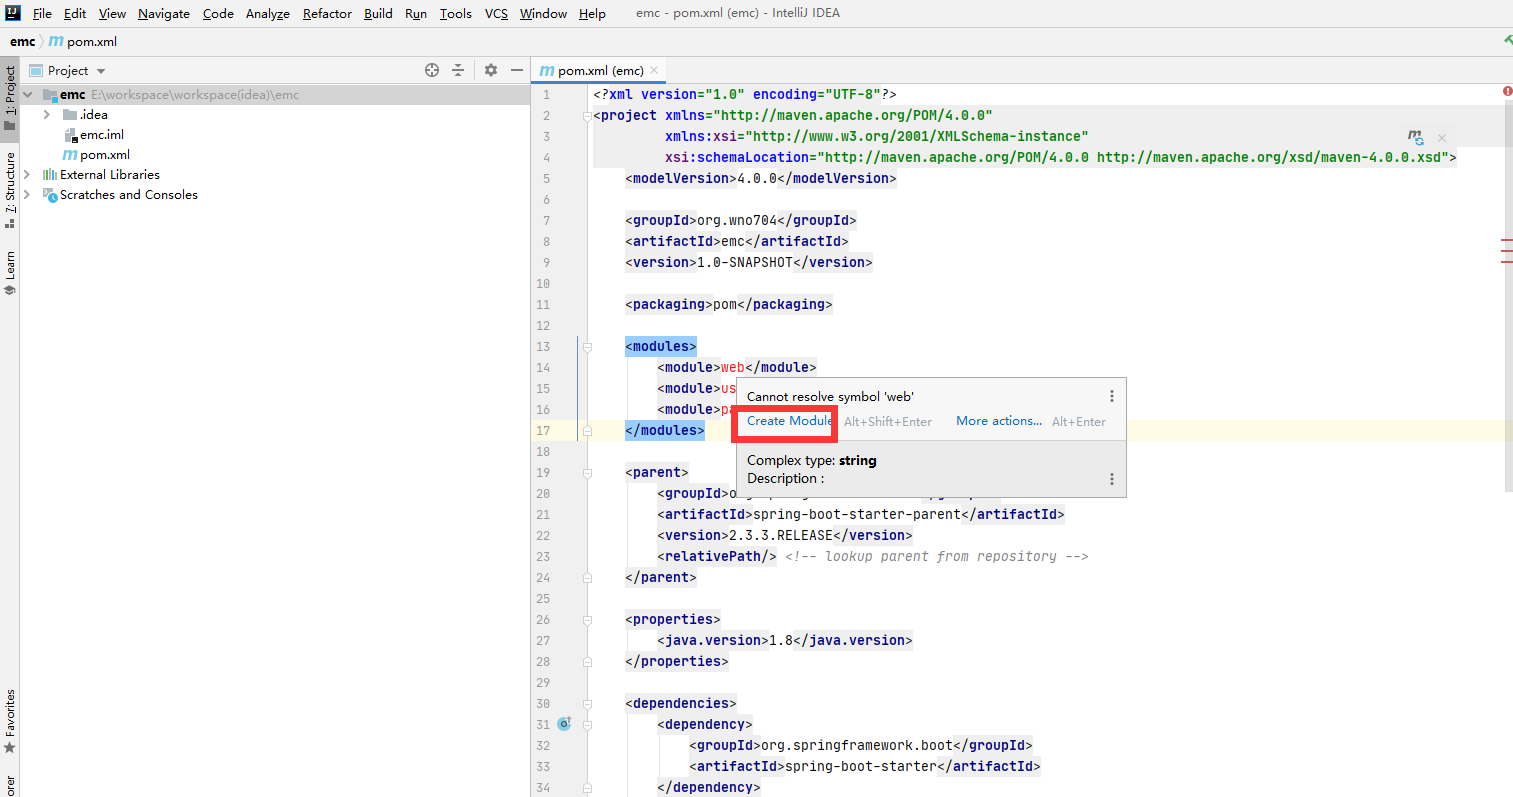
Task: Click the Load Maven Changes floating icon
Action: tap(1415, 137)
